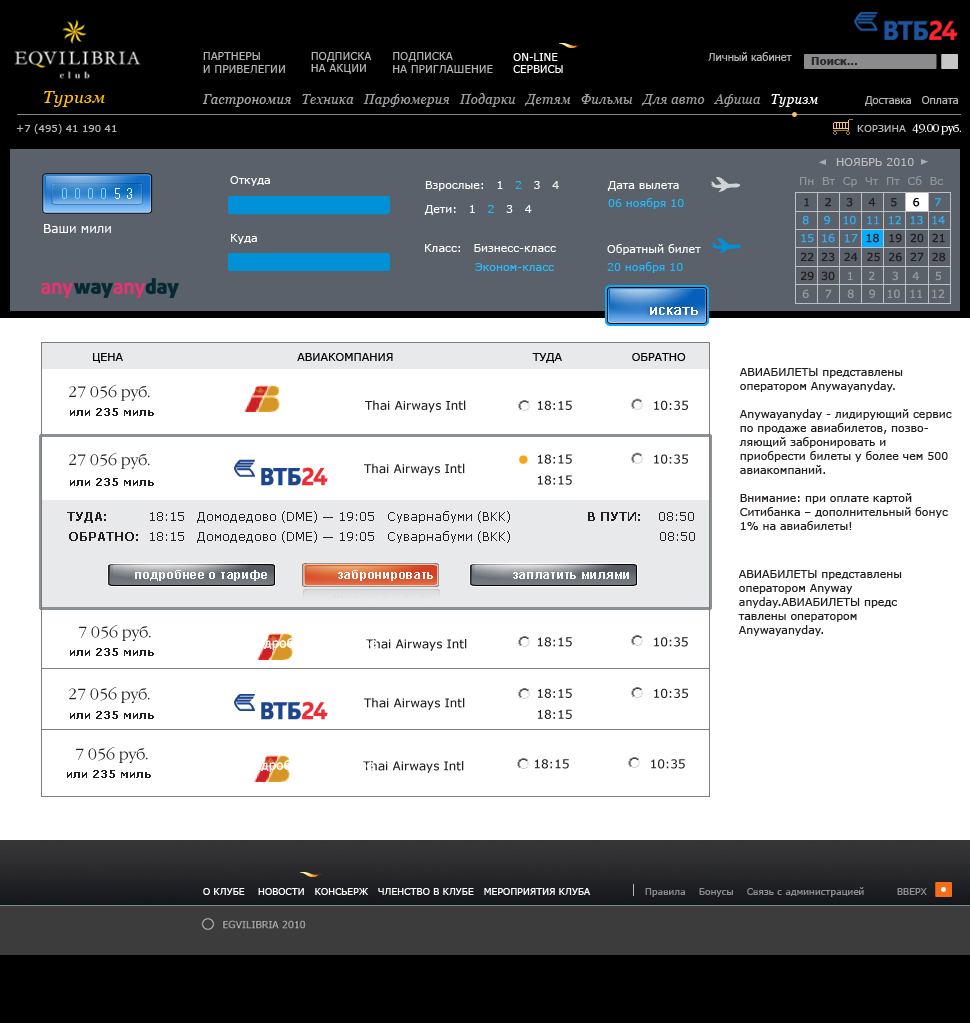Switch to Подарки category

(x=487, y=99)
